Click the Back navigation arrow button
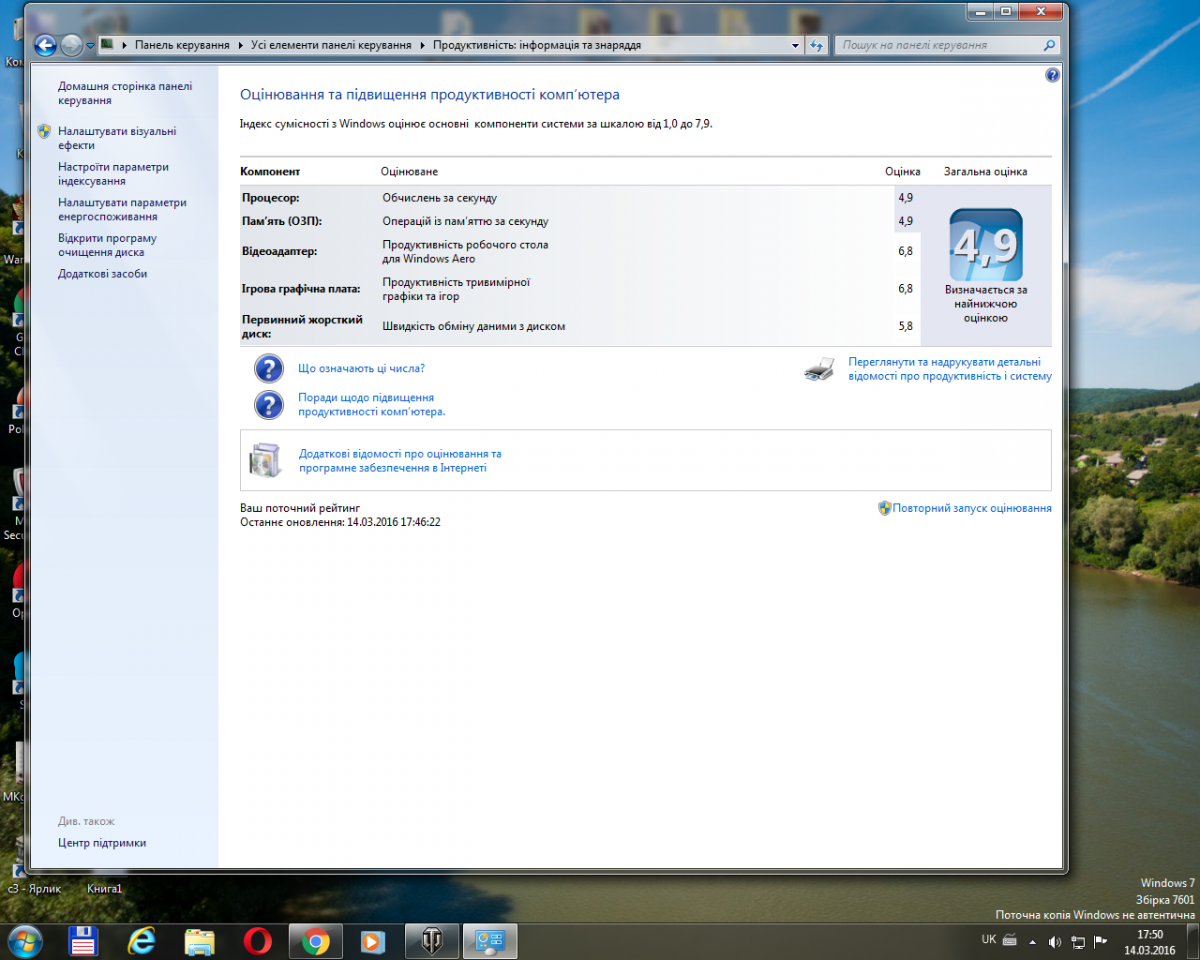 [45, 45]
